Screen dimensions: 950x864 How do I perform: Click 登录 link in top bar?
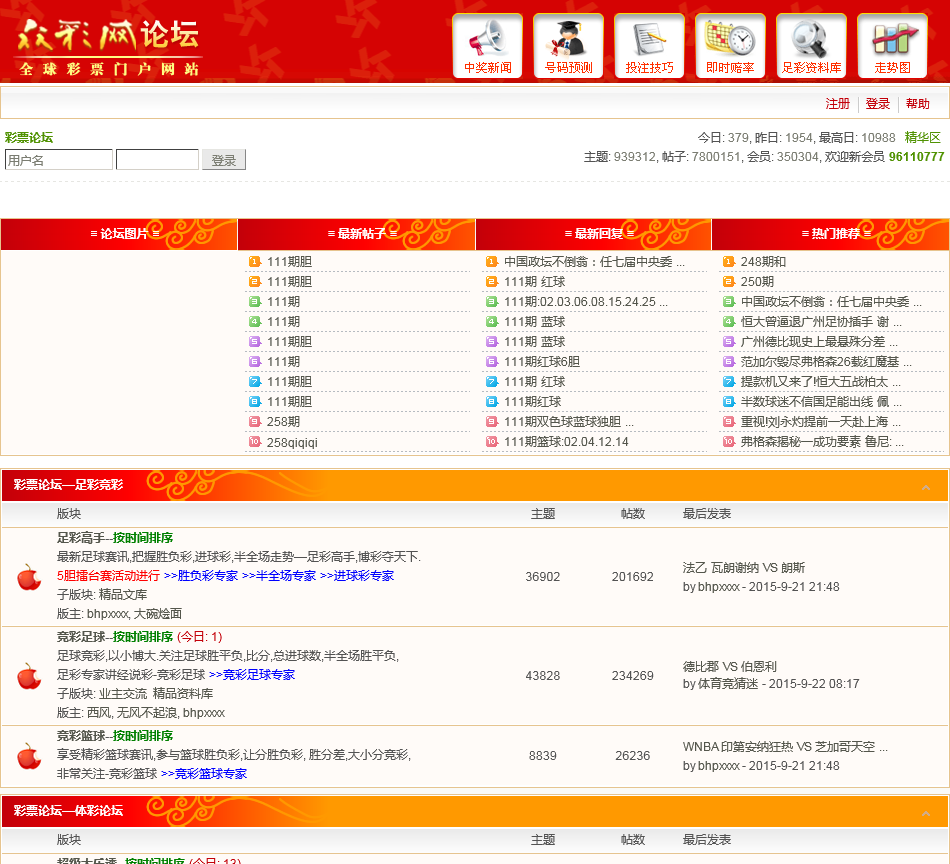(877, 104)
